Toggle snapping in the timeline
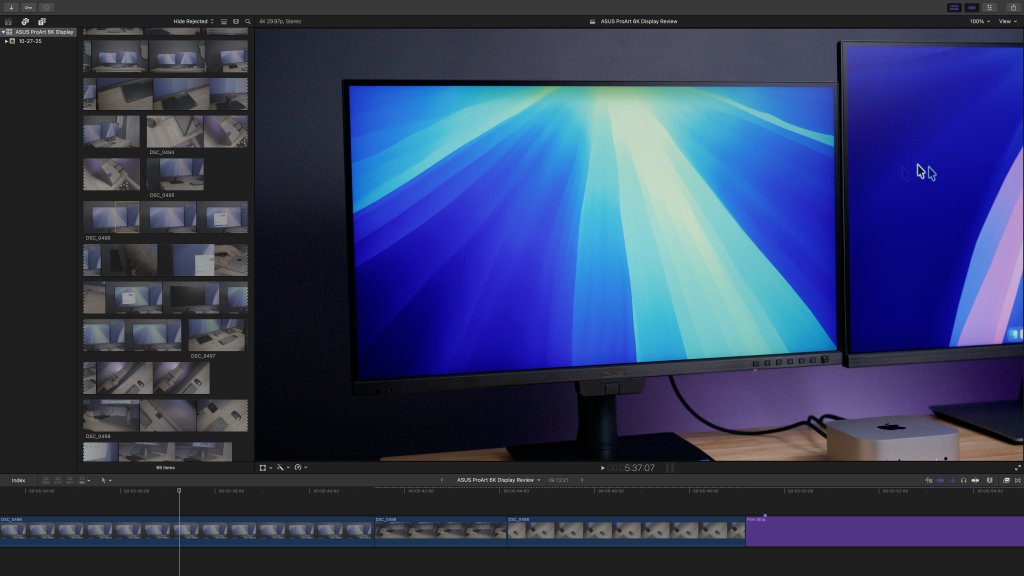 click(989, 479)
